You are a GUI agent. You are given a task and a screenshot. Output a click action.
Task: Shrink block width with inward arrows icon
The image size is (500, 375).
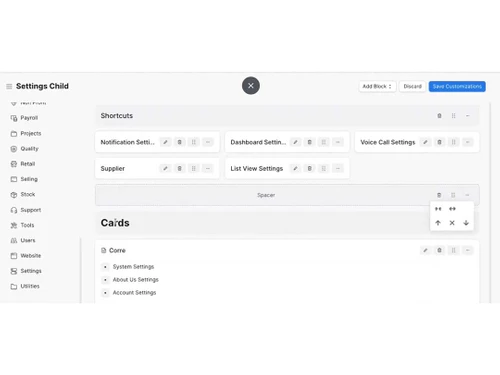(438, 209)
